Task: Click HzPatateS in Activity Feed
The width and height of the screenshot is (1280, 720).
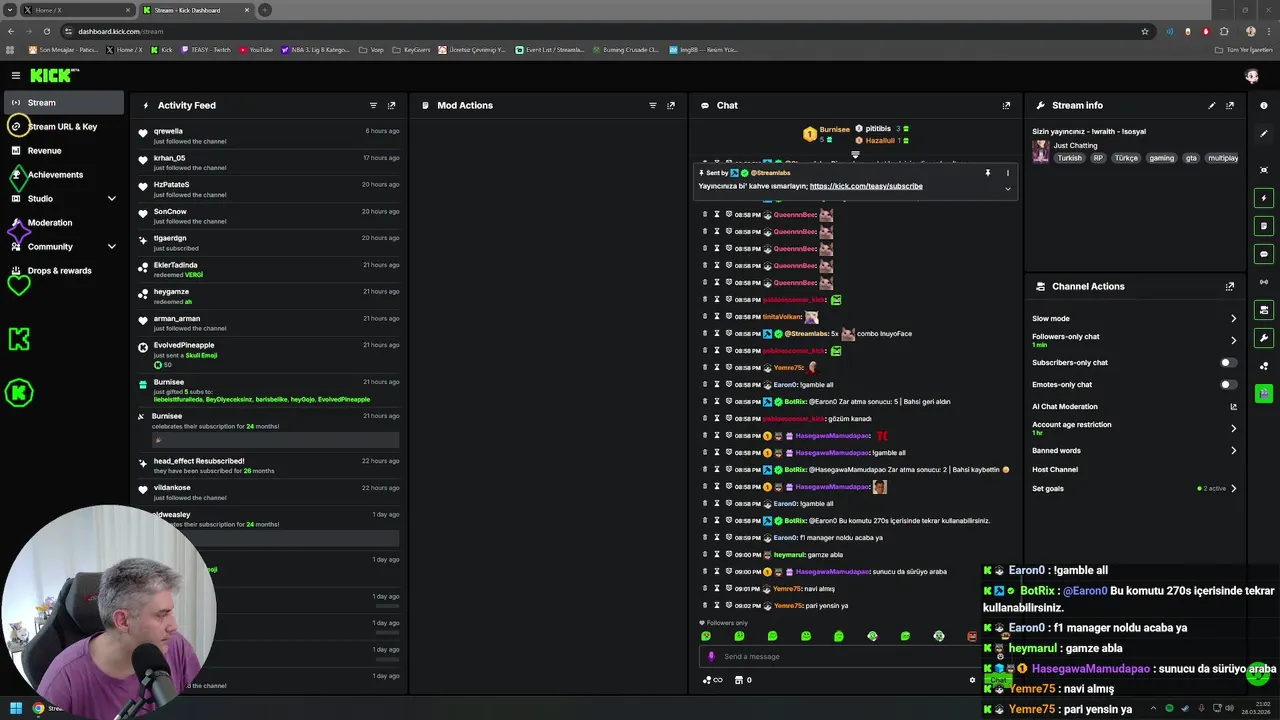Action: coord(171,185)
